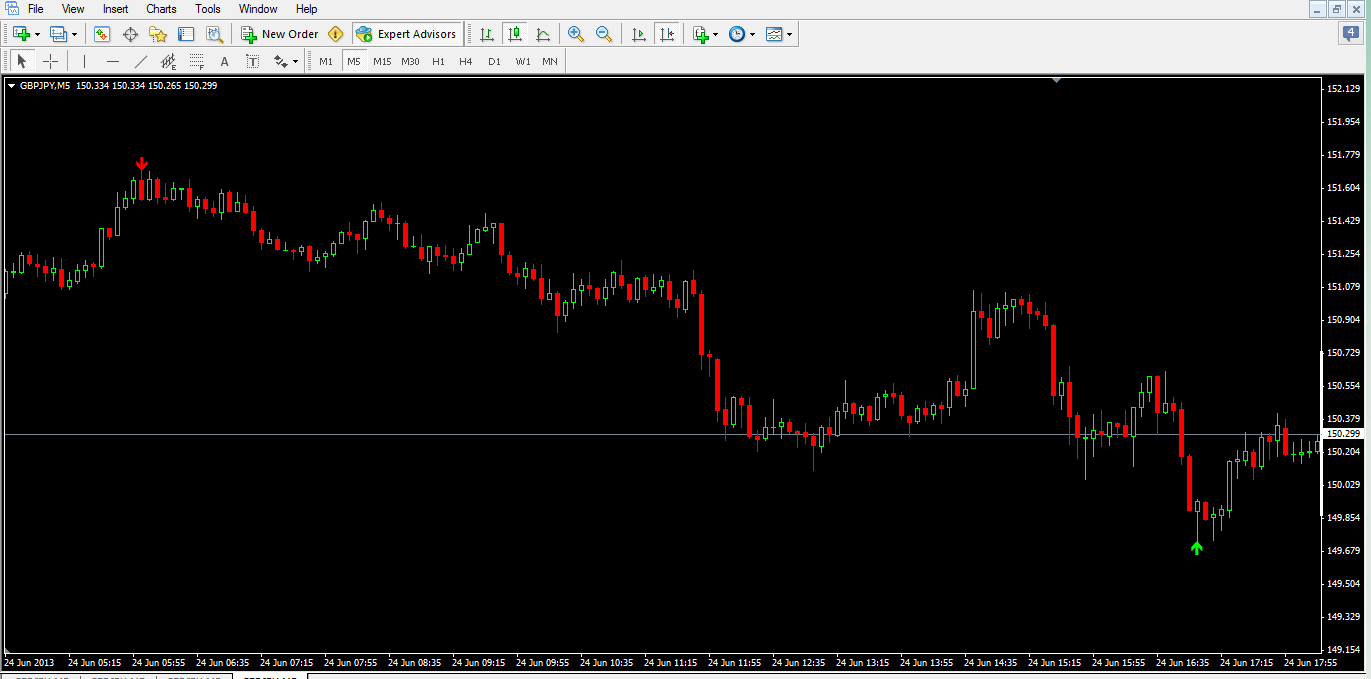Viewport: 1371px width, 679px height.
Task: Open the Tools menu
Action: pyautogui.click(x=208, y=9)
